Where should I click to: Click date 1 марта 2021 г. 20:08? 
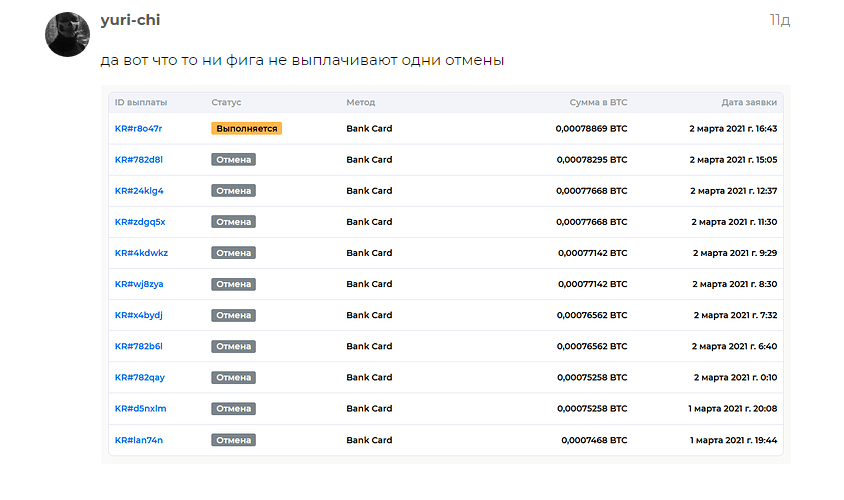point(733,409)
